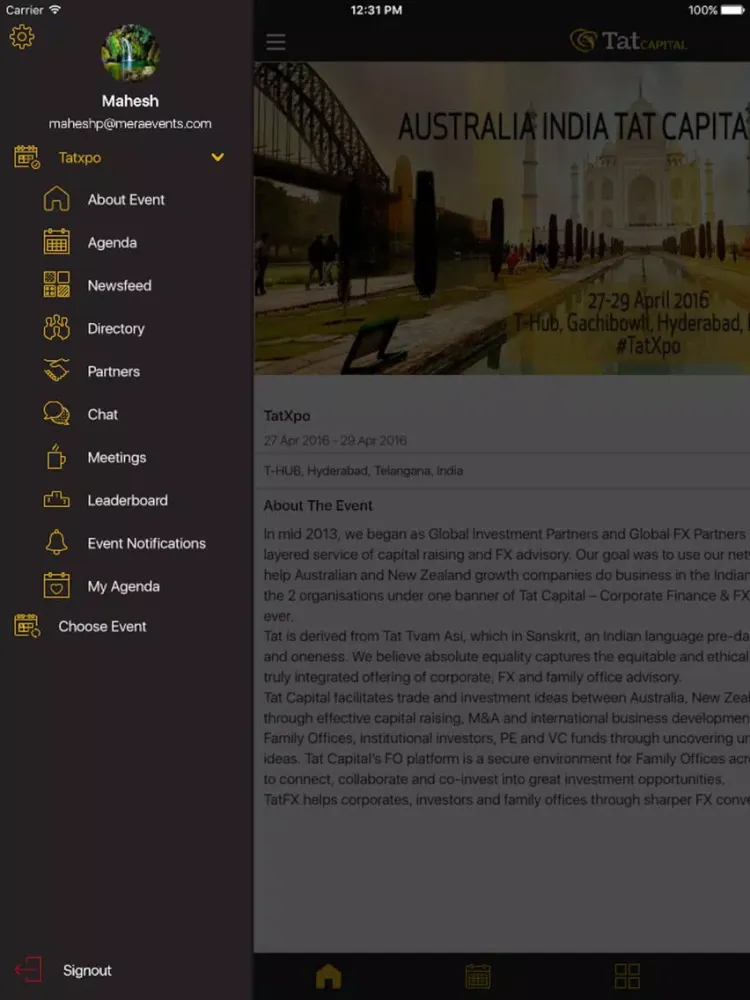Click the About Event house icon
The width and height of the screenshot is (750, 1000).
[56, 199]
